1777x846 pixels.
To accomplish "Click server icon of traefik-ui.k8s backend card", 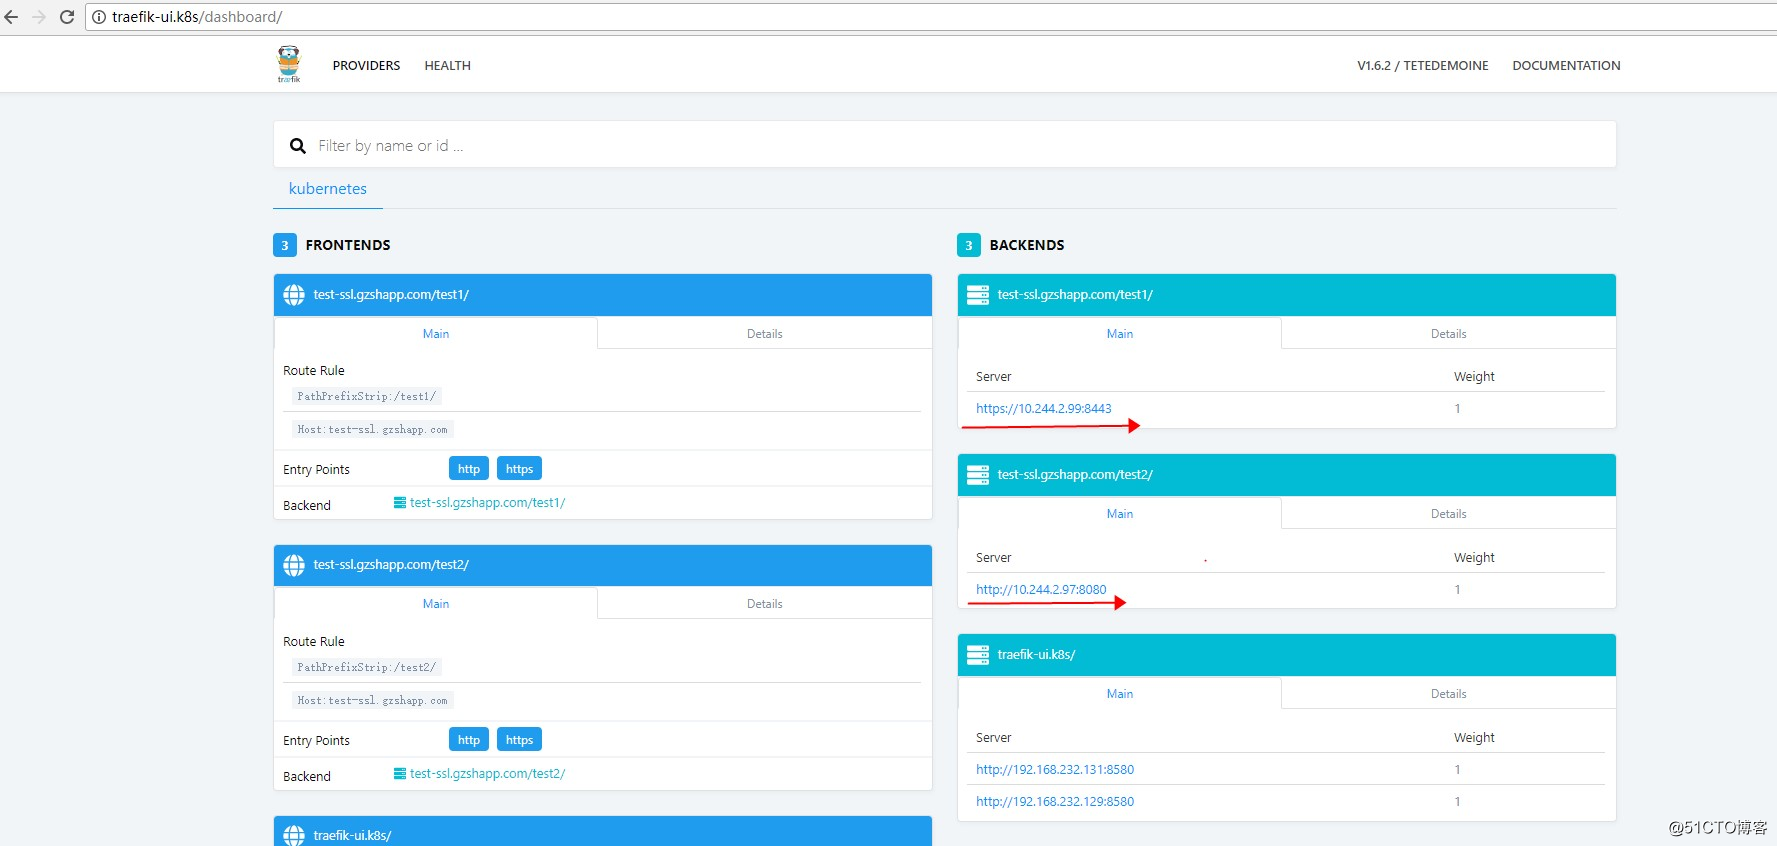I will point(978,655).
